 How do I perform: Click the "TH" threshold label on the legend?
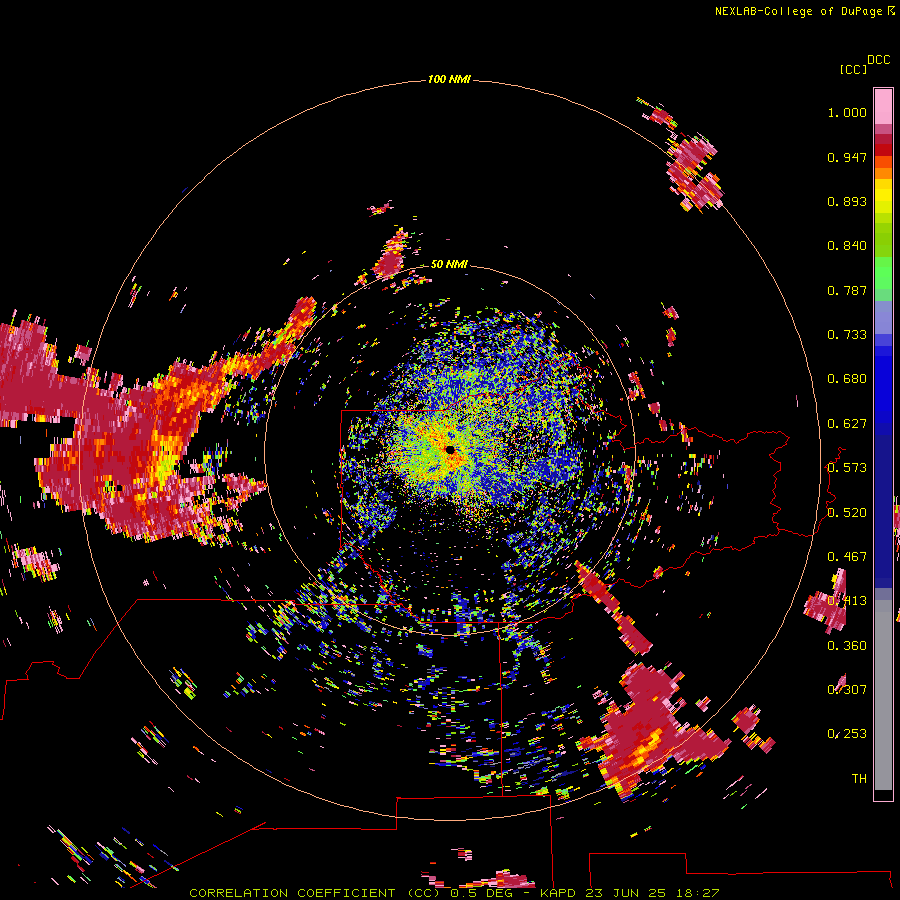pyautogui.click(x=859, y=779)
